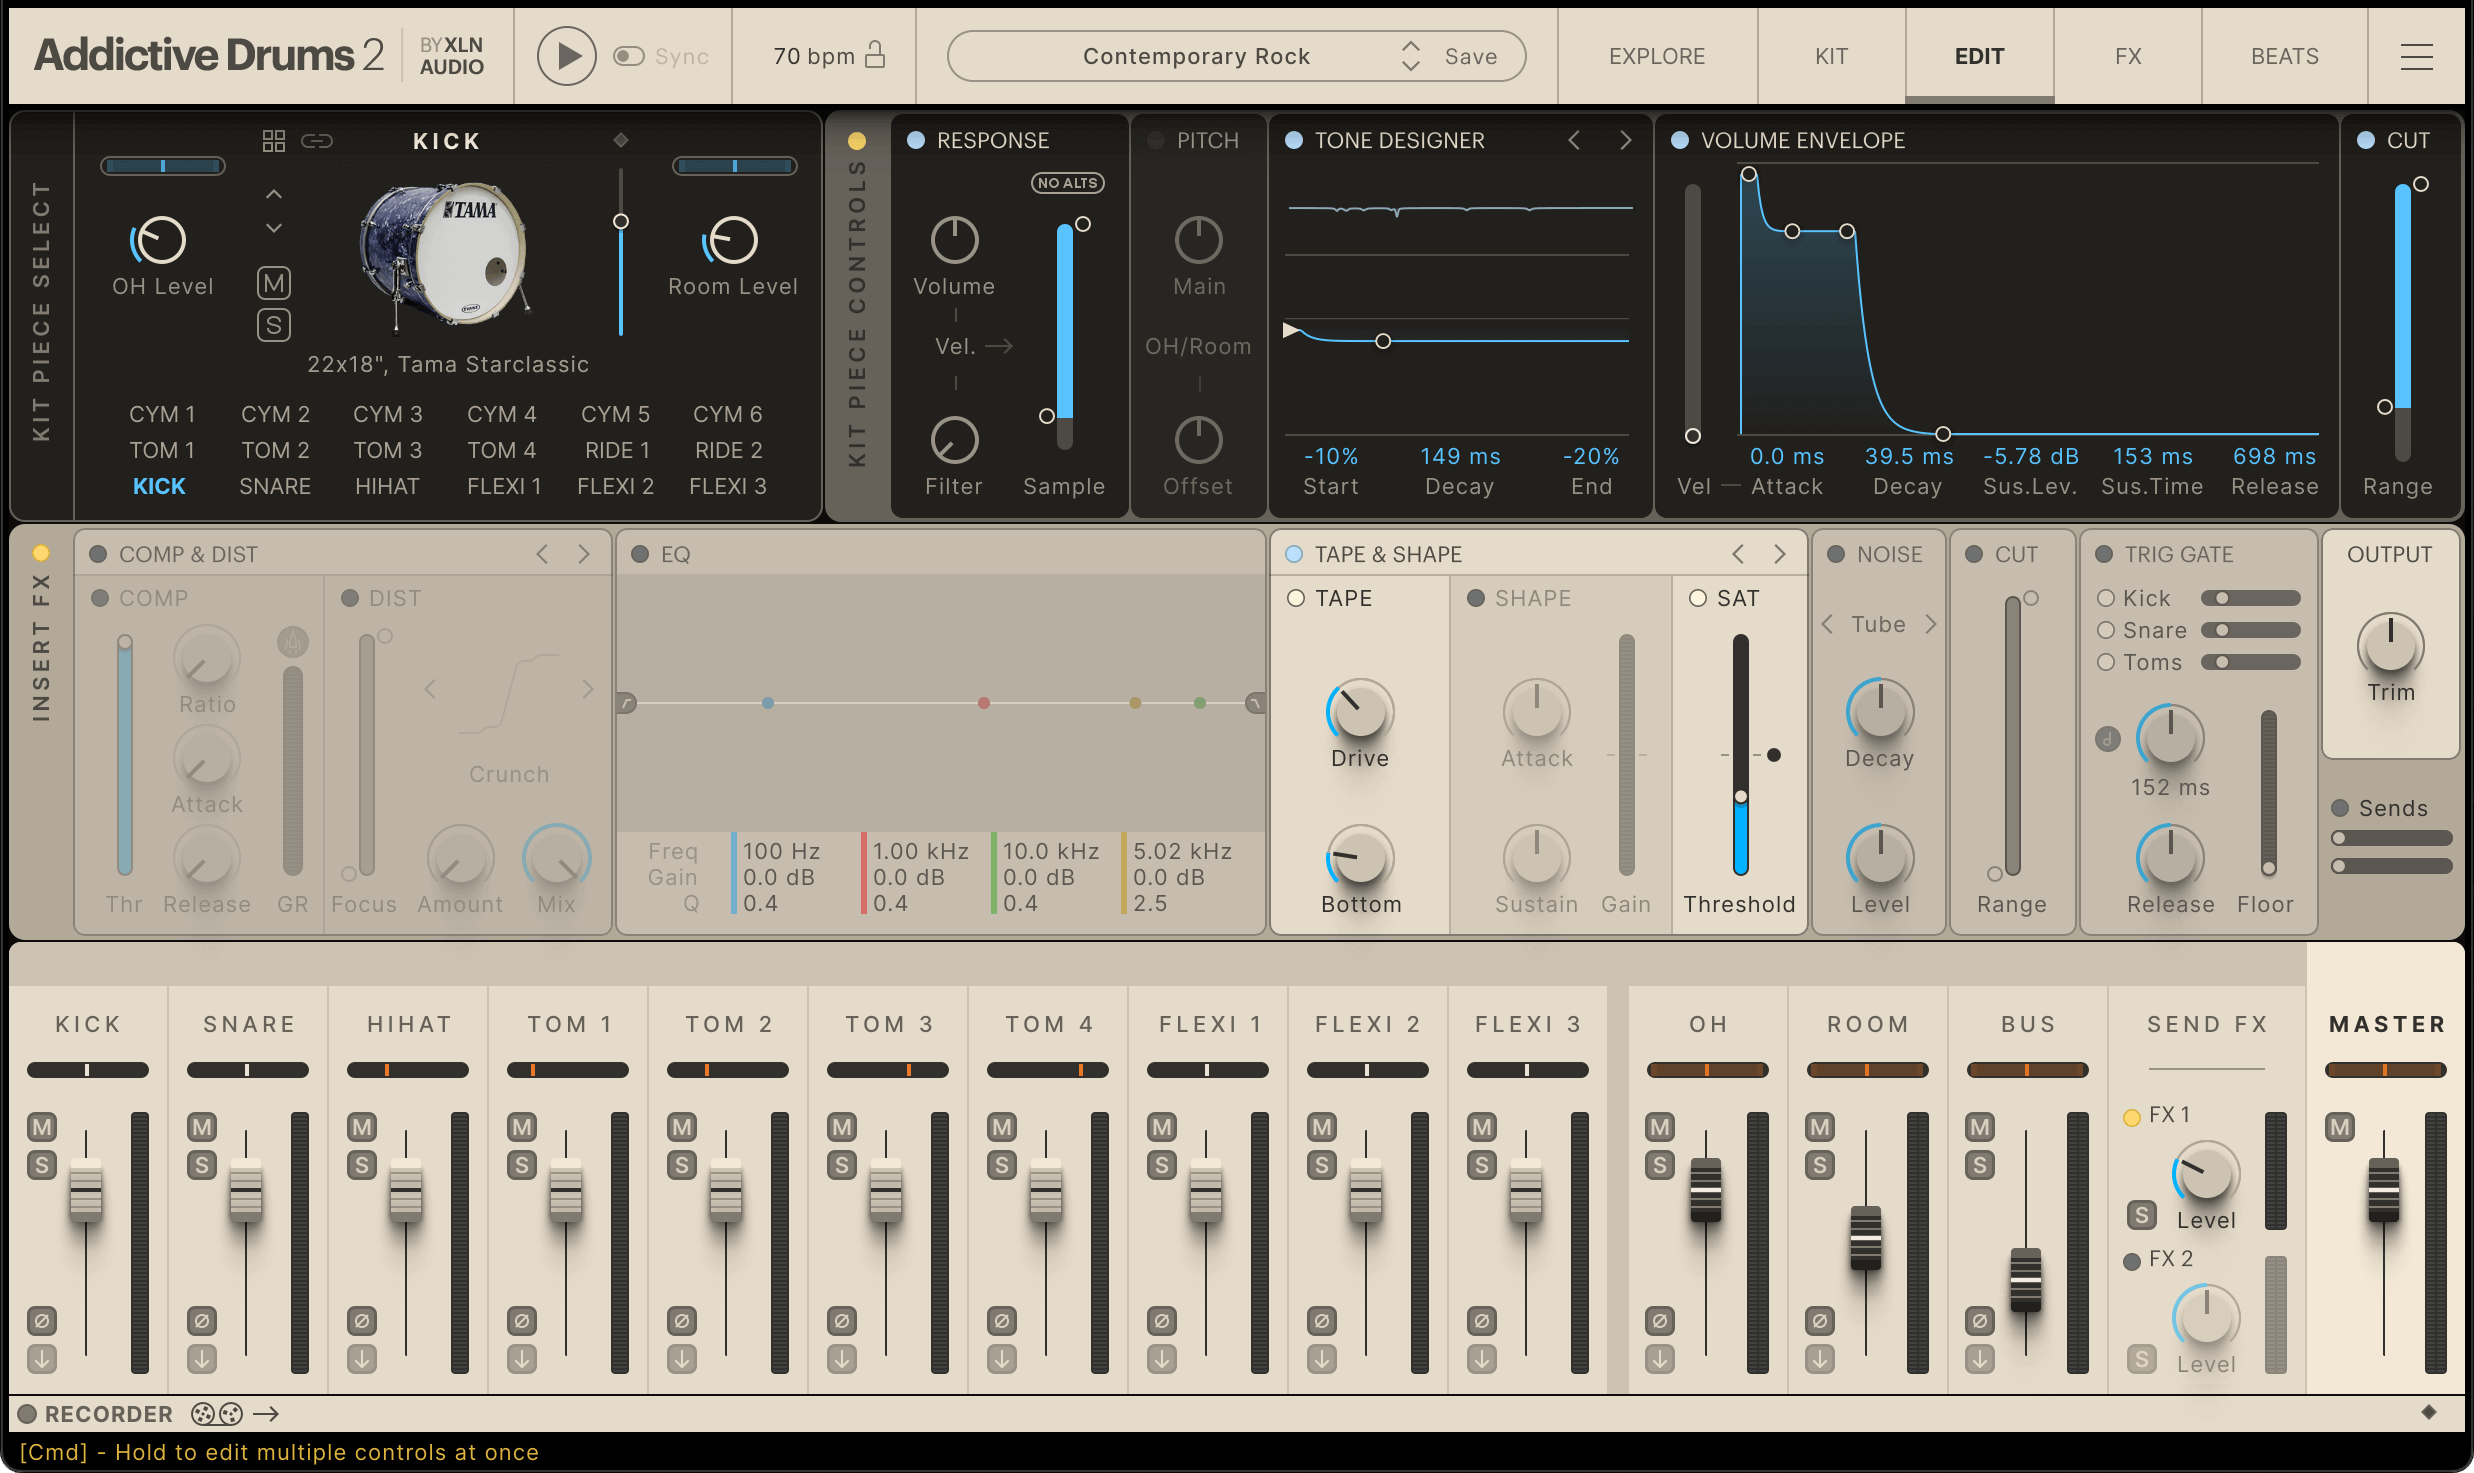Invert phase on the HIHAT channel
The image size is (2474, 1473).
[362, 1321]
